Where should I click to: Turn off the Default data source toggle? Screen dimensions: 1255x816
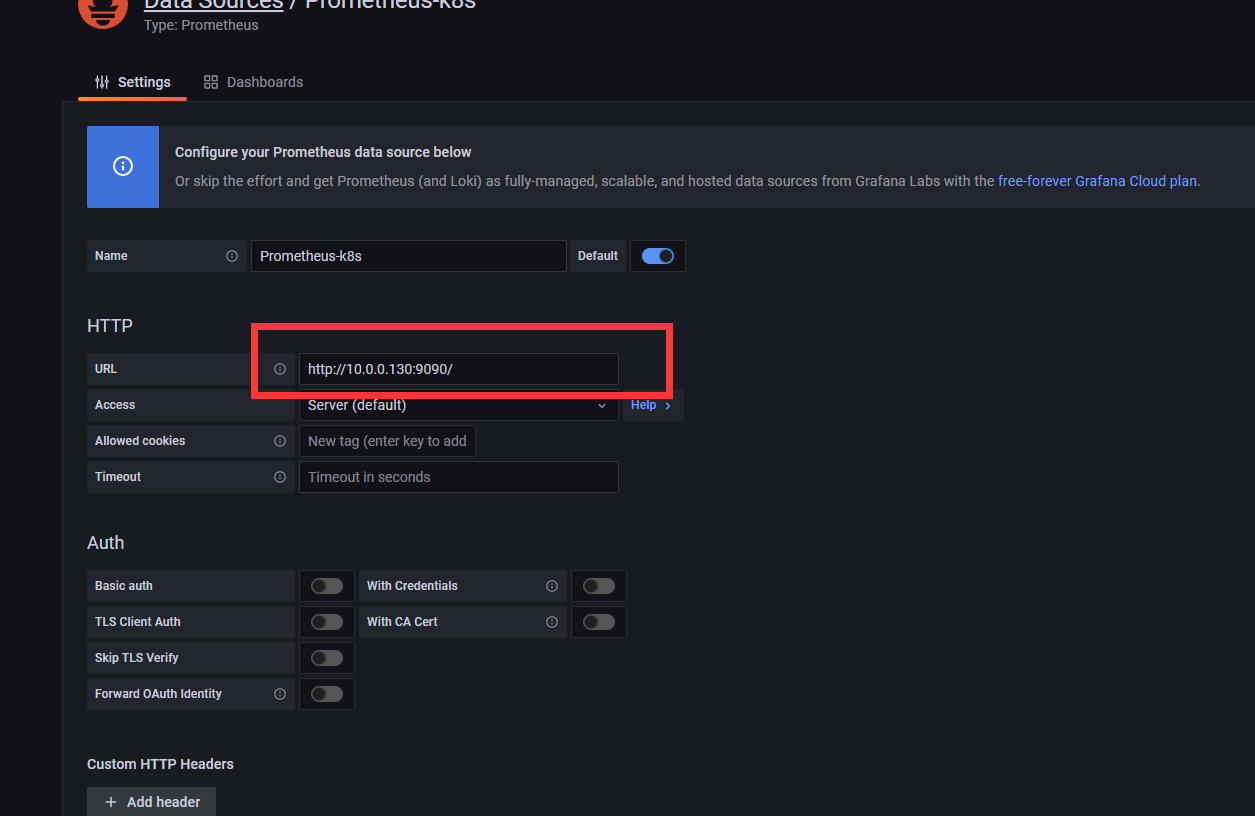[x=658, y=256]
